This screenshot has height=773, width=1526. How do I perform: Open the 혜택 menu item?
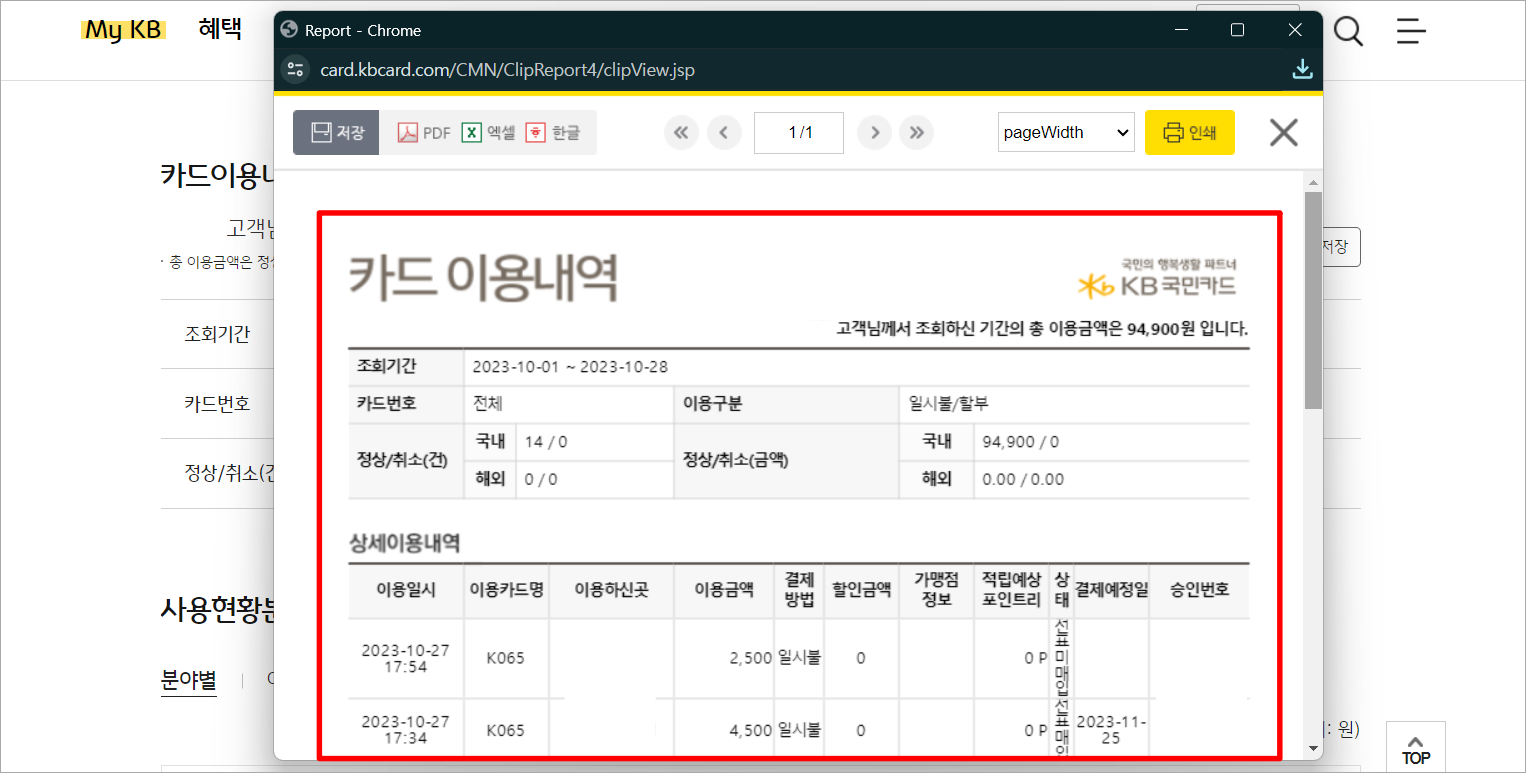point(222,29)
